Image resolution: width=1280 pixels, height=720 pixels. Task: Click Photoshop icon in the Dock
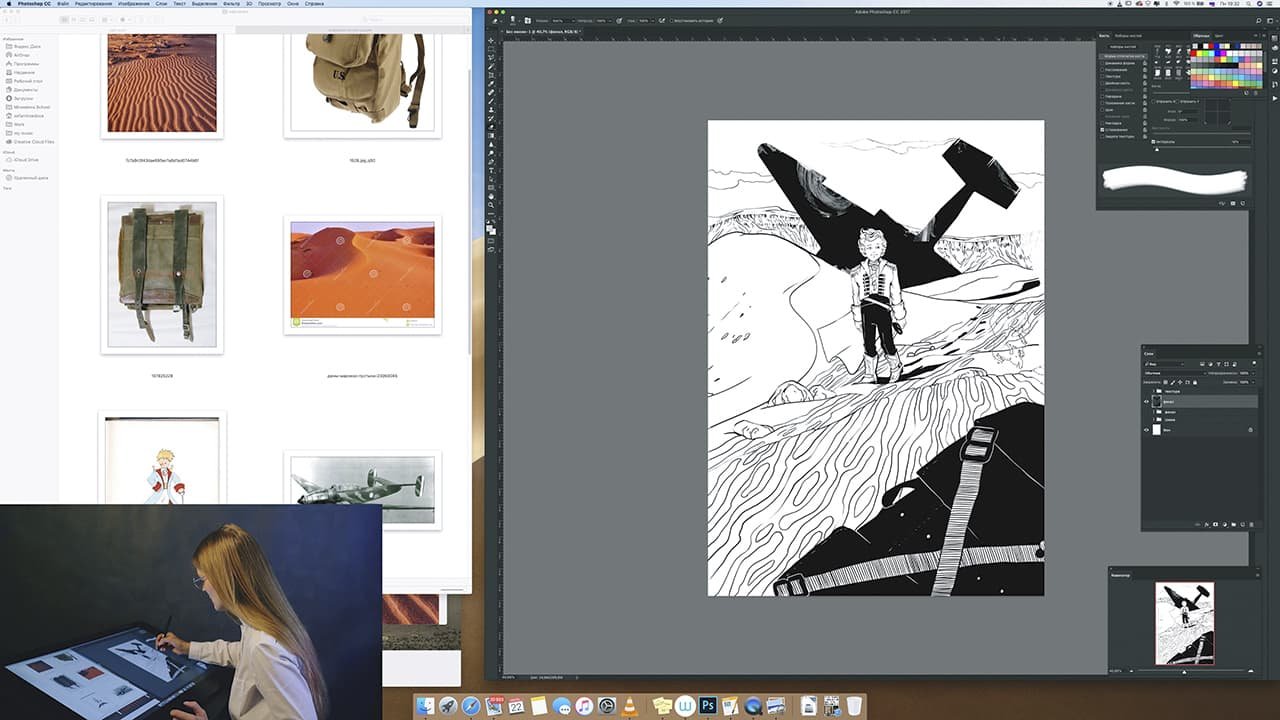(x=707, y=705)
